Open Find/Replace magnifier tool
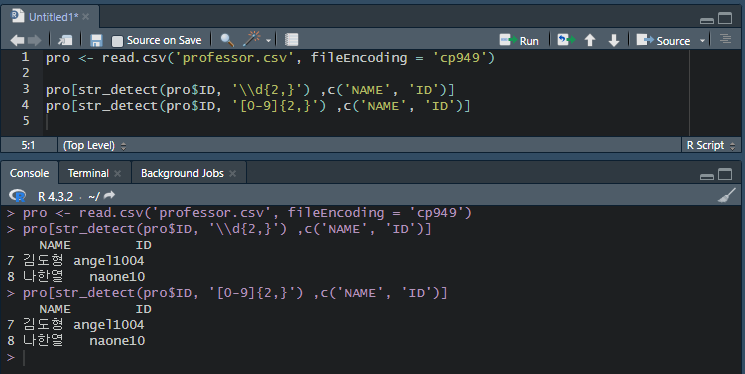The width and height of the screenshot is (745, 374). [227, 40]
